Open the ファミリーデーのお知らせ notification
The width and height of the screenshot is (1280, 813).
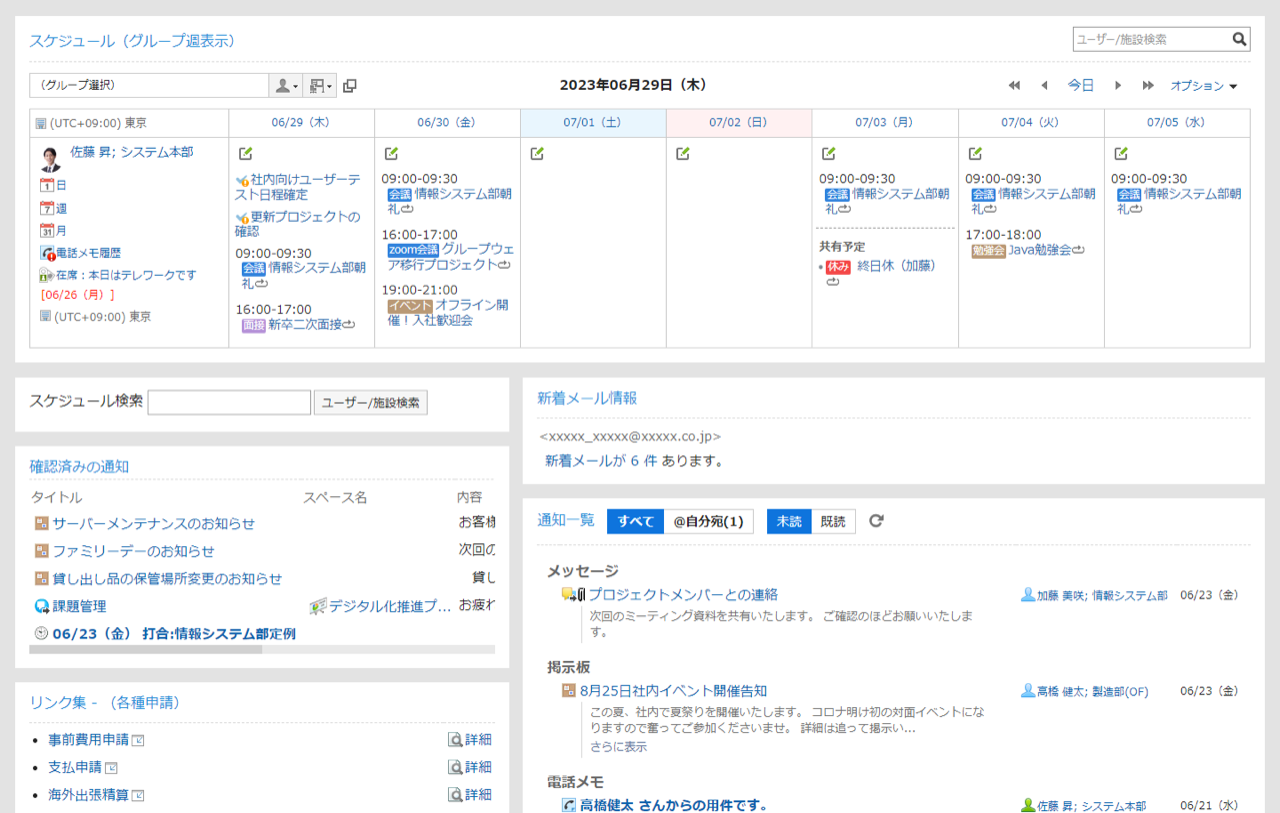point(133,551)
